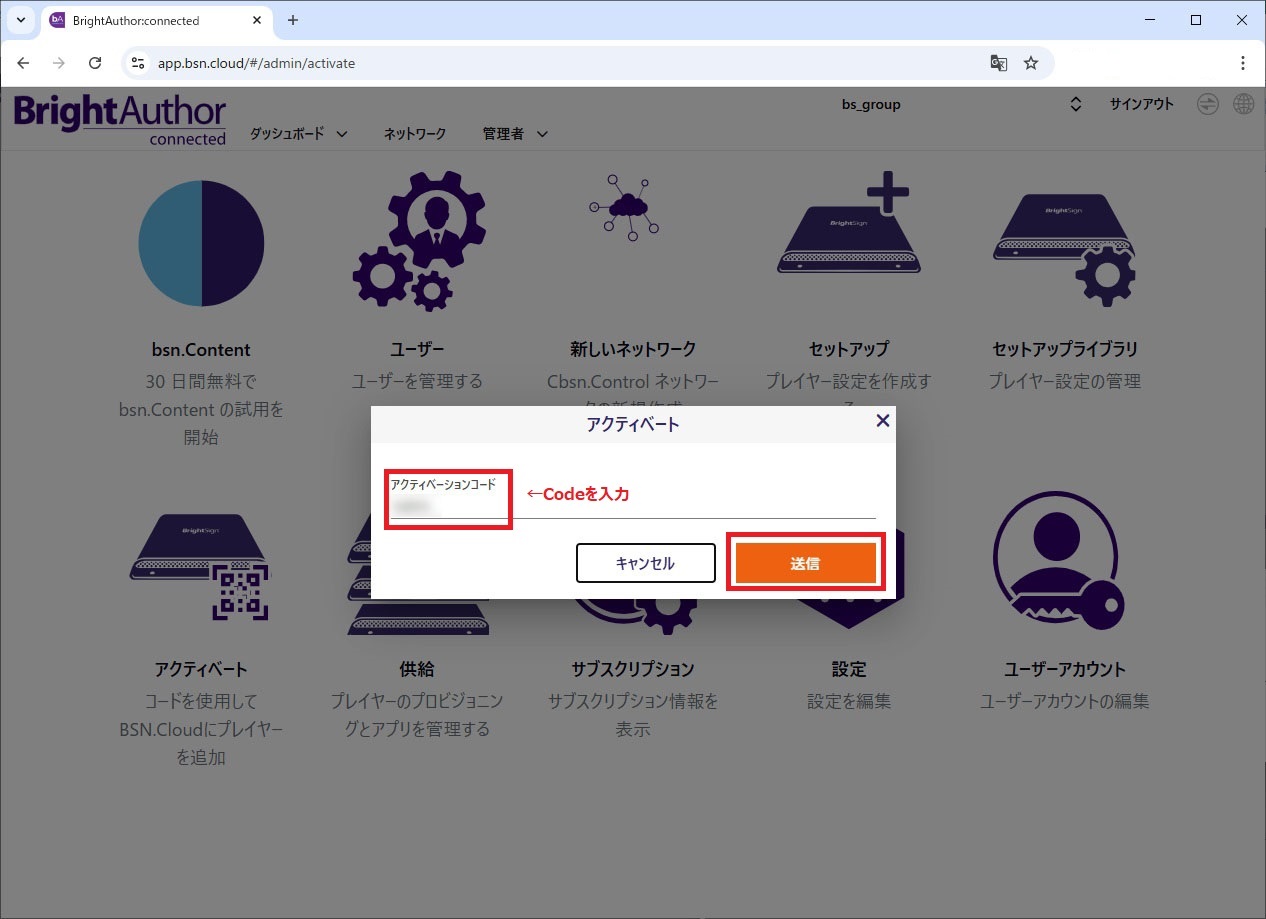Open the セットアップライブラリ player-gear icon

(x=1064, y=250)
